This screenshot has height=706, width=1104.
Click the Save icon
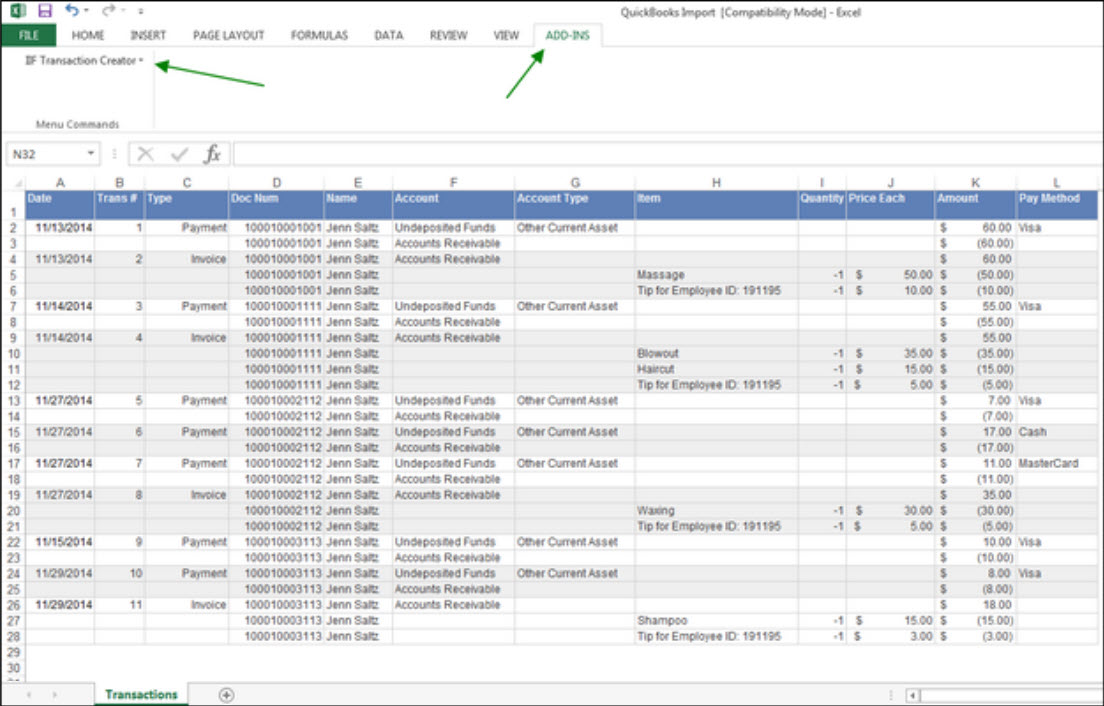(44, 10)
